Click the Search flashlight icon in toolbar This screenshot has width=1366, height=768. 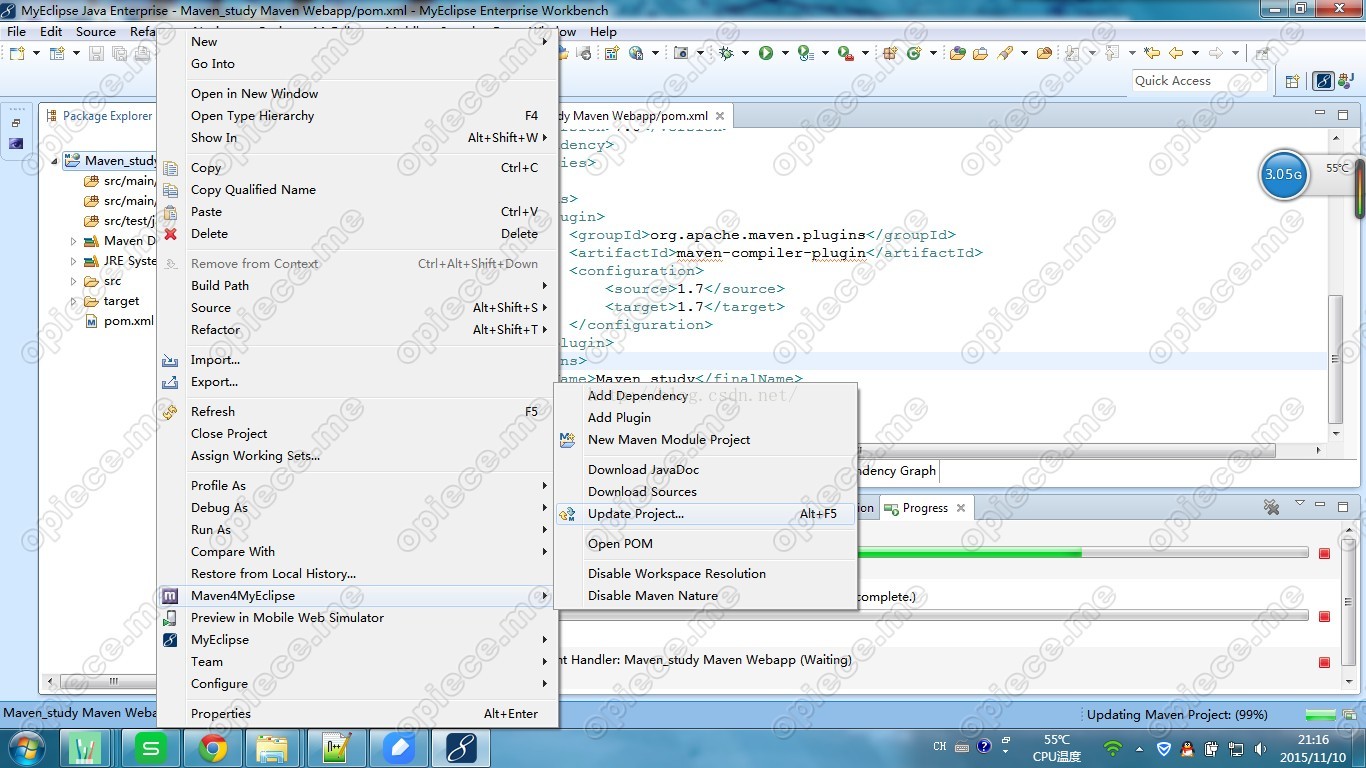coord(1004,53)
